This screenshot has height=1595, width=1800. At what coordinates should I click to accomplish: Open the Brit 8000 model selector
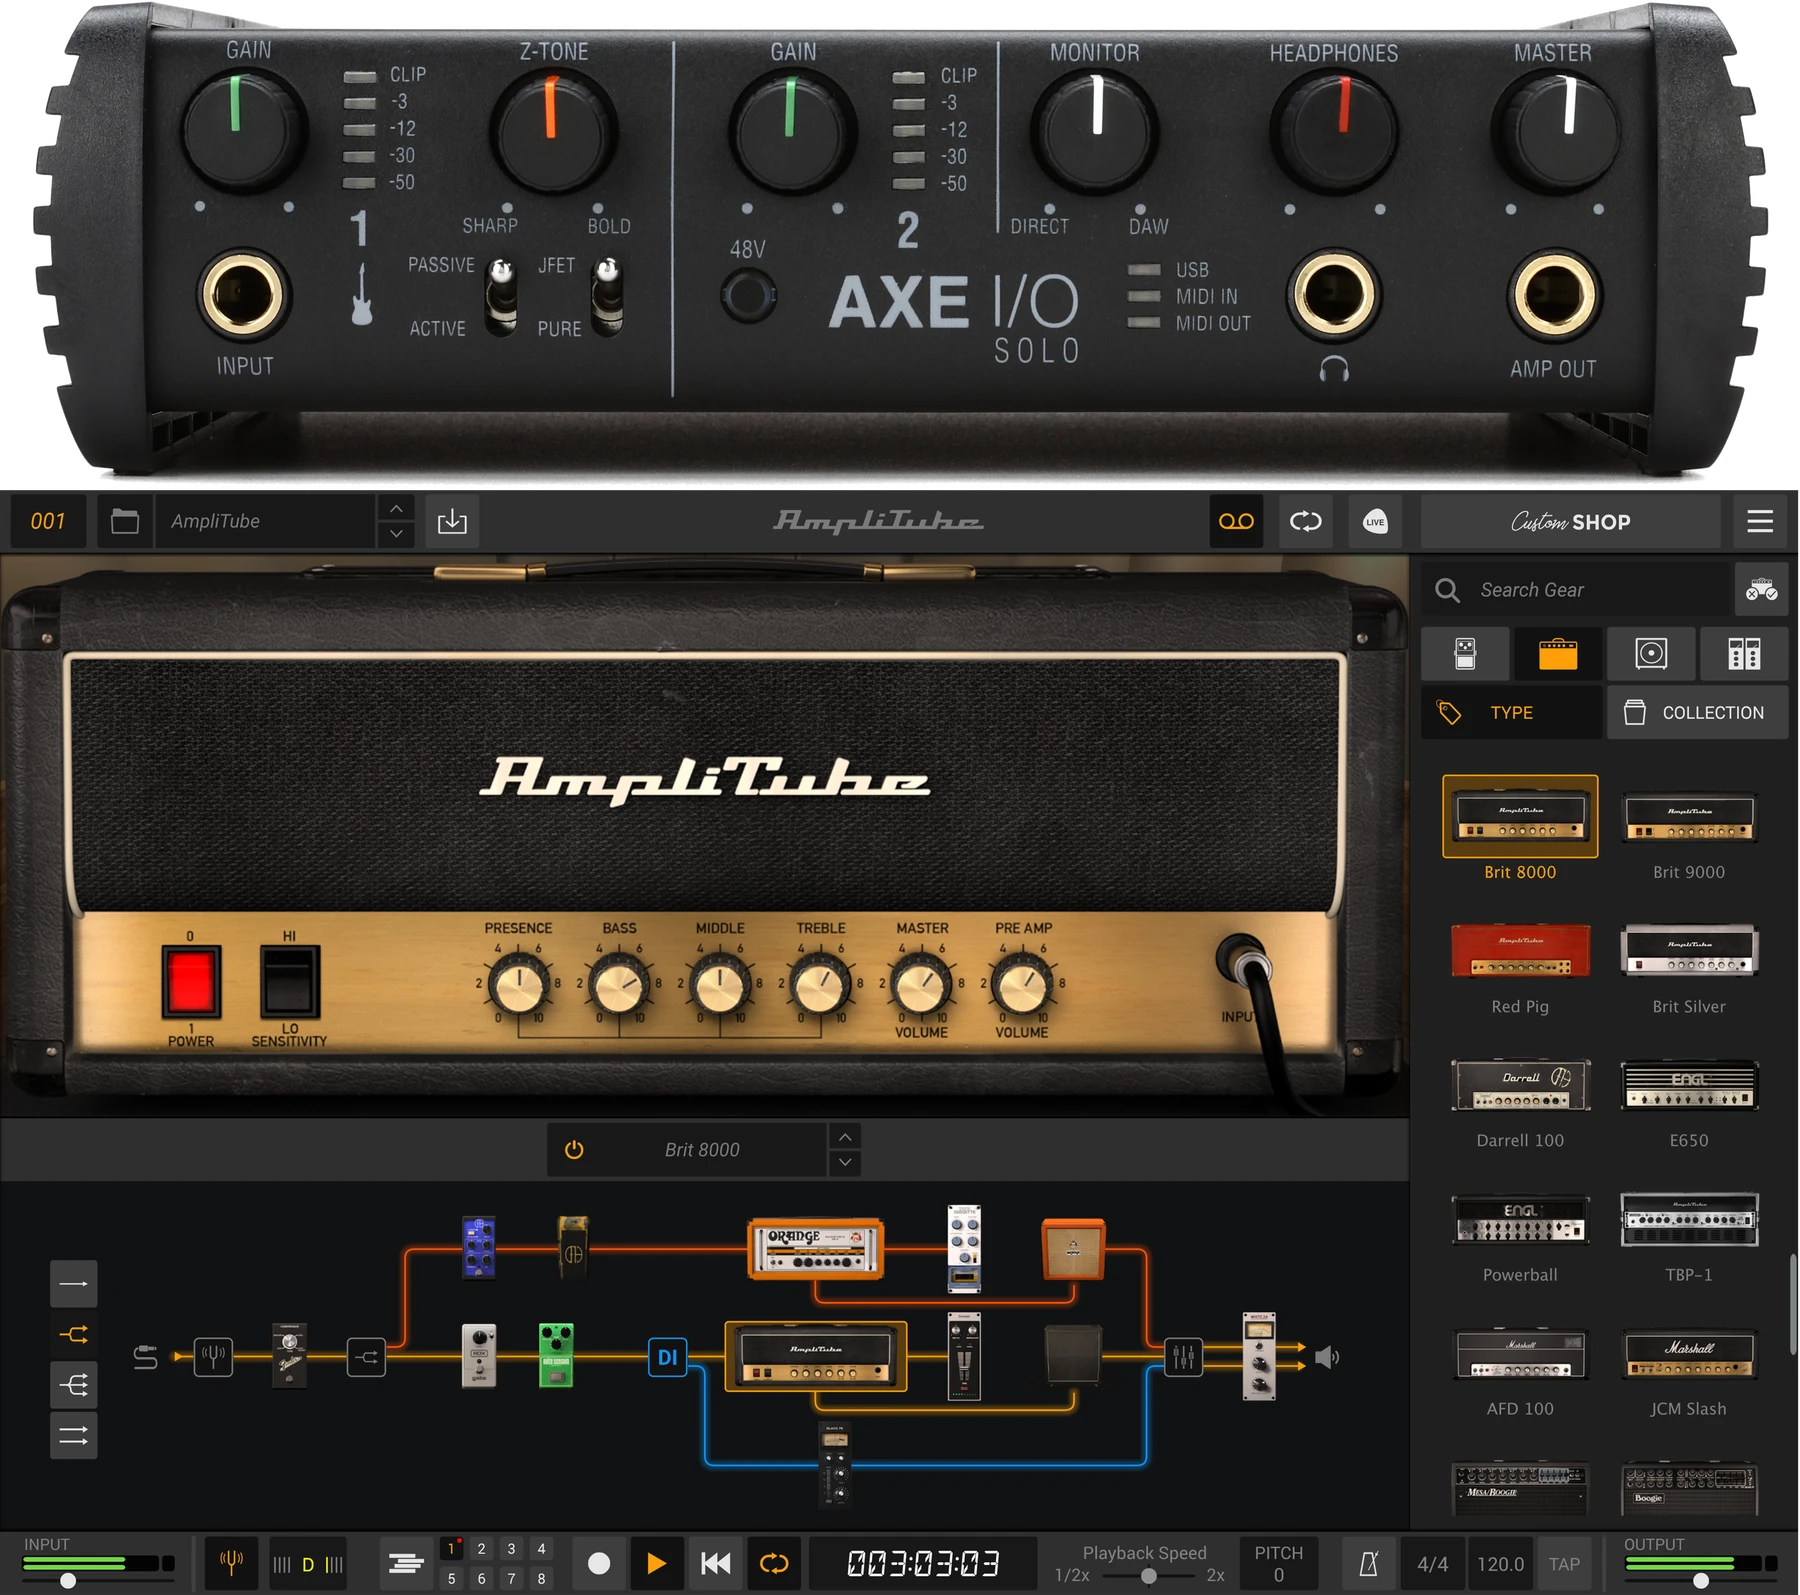click(702, 1150)
